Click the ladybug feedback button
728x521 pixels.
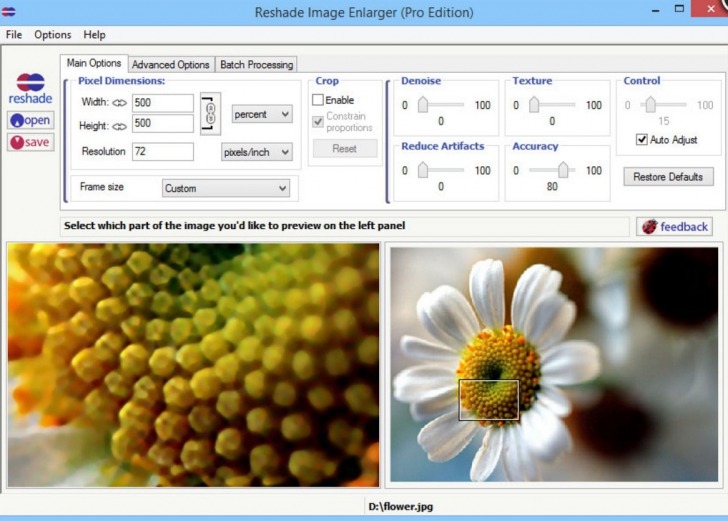coord(674,227)
